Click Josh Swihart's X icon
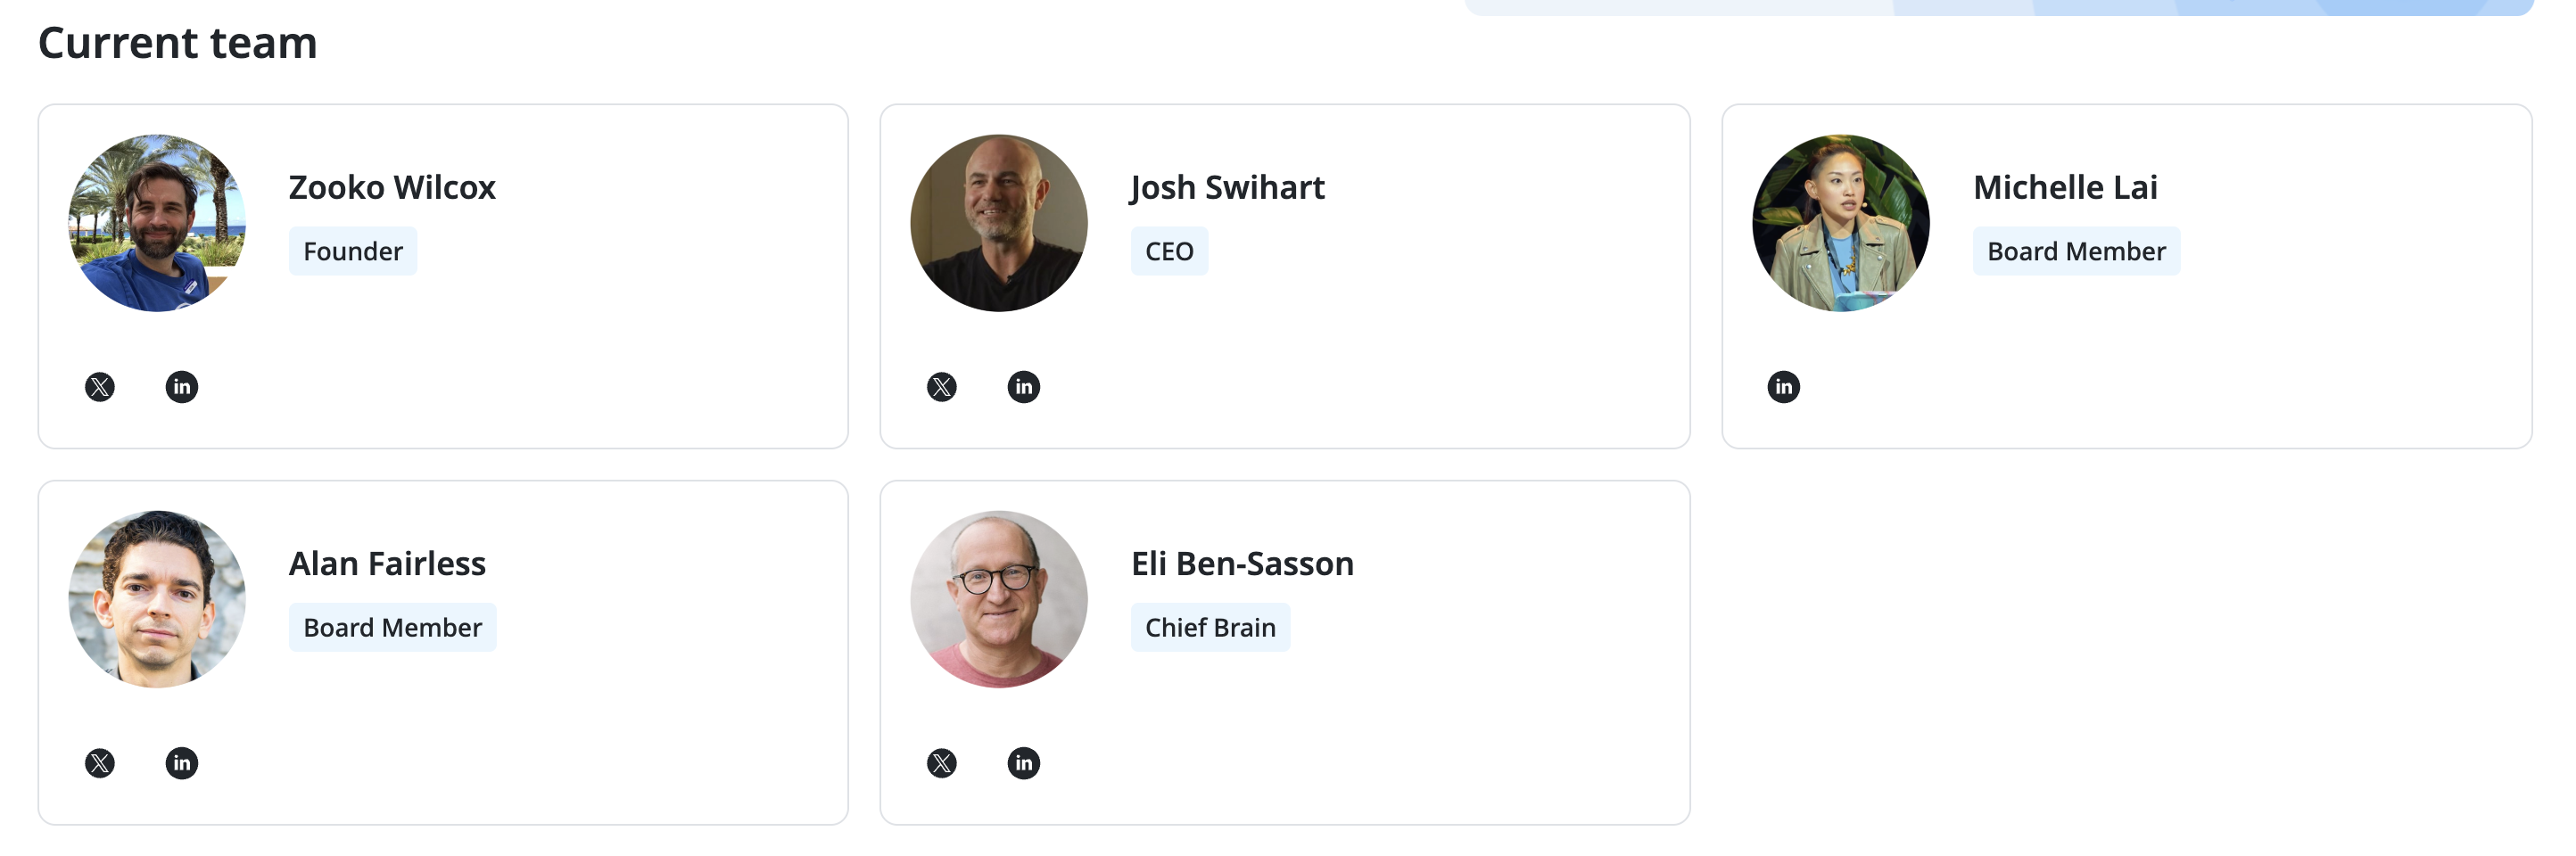Image resolution: width=2576 pixels, height=856 pixels. 942,387
